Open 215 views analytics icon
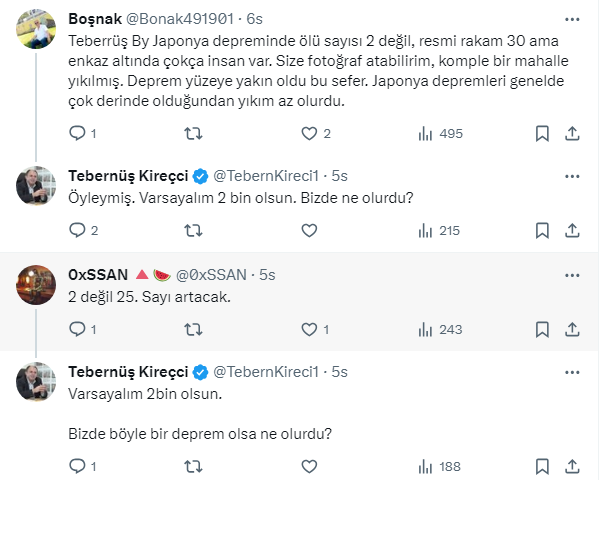 coord(425,230)
